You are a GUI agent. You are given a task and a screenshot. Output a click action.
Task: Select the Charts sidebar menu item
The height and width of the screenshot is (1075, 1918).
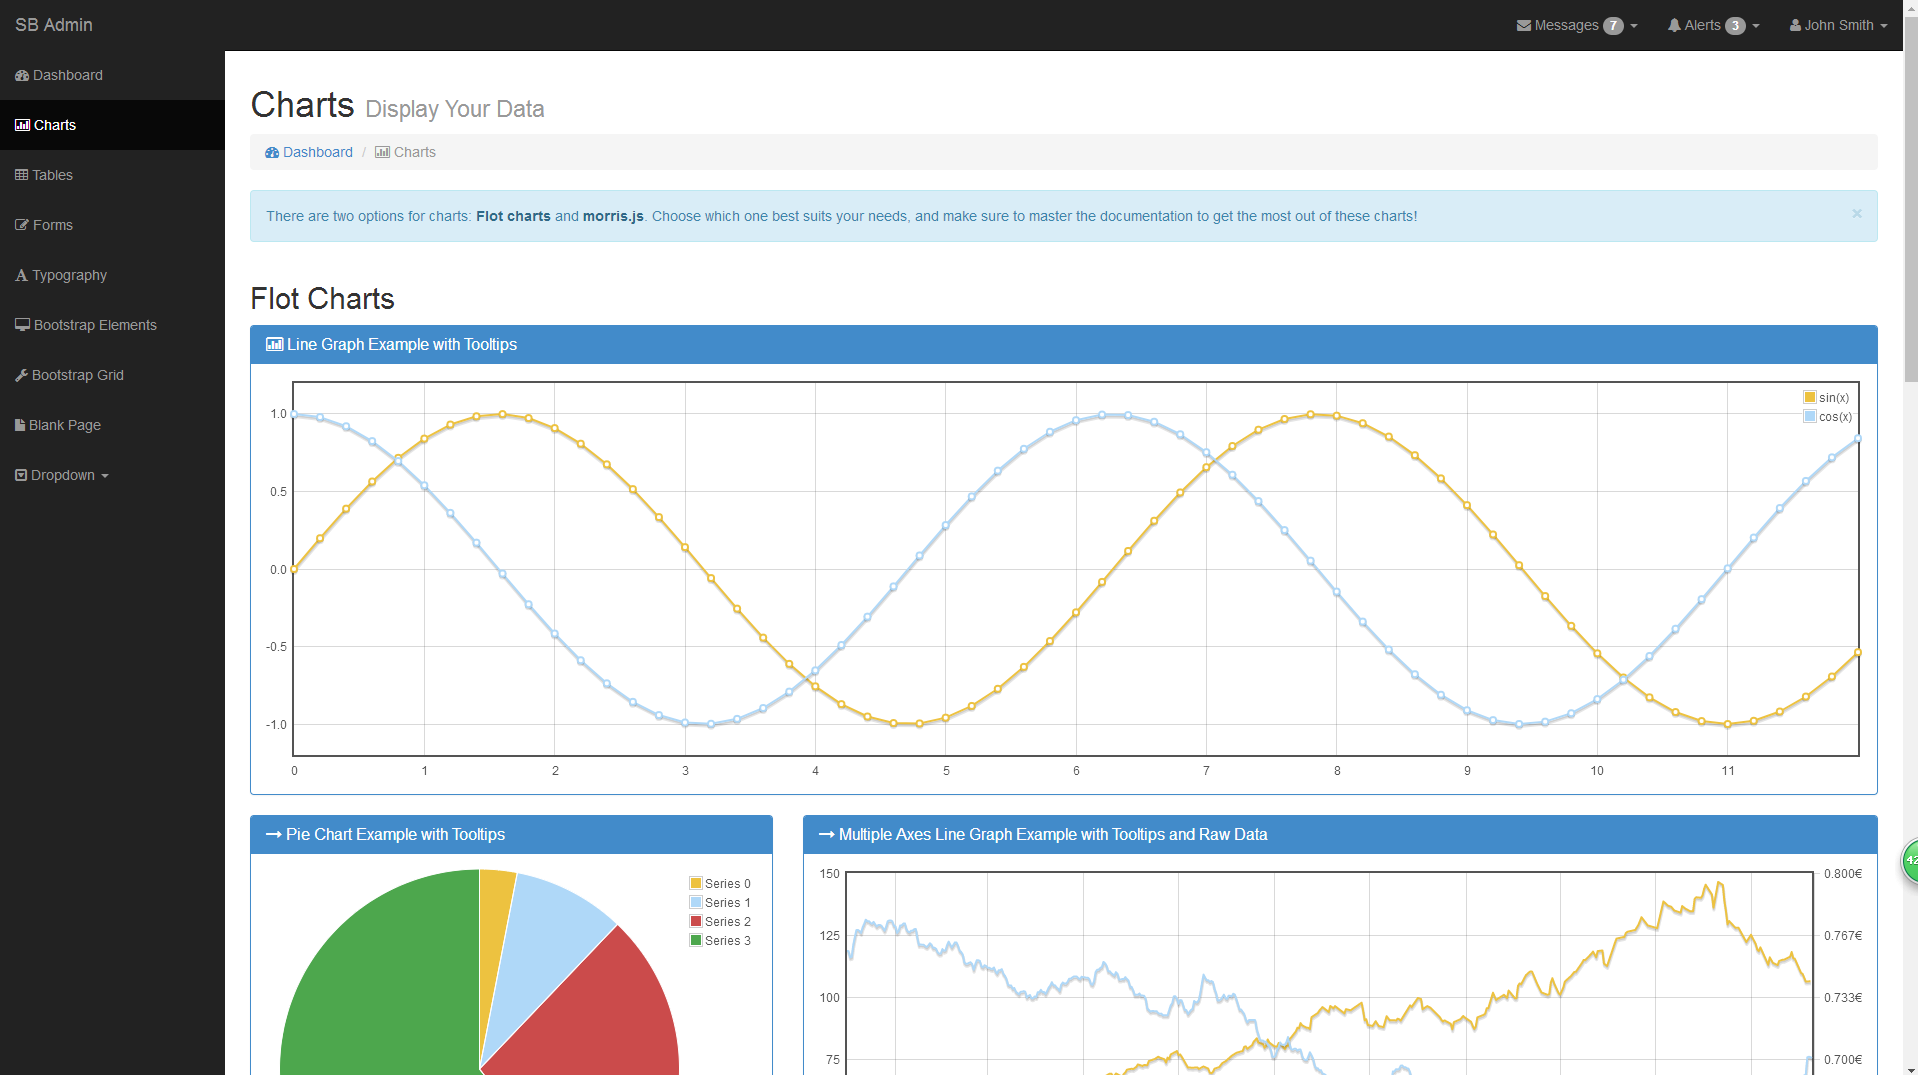(112, 125)
